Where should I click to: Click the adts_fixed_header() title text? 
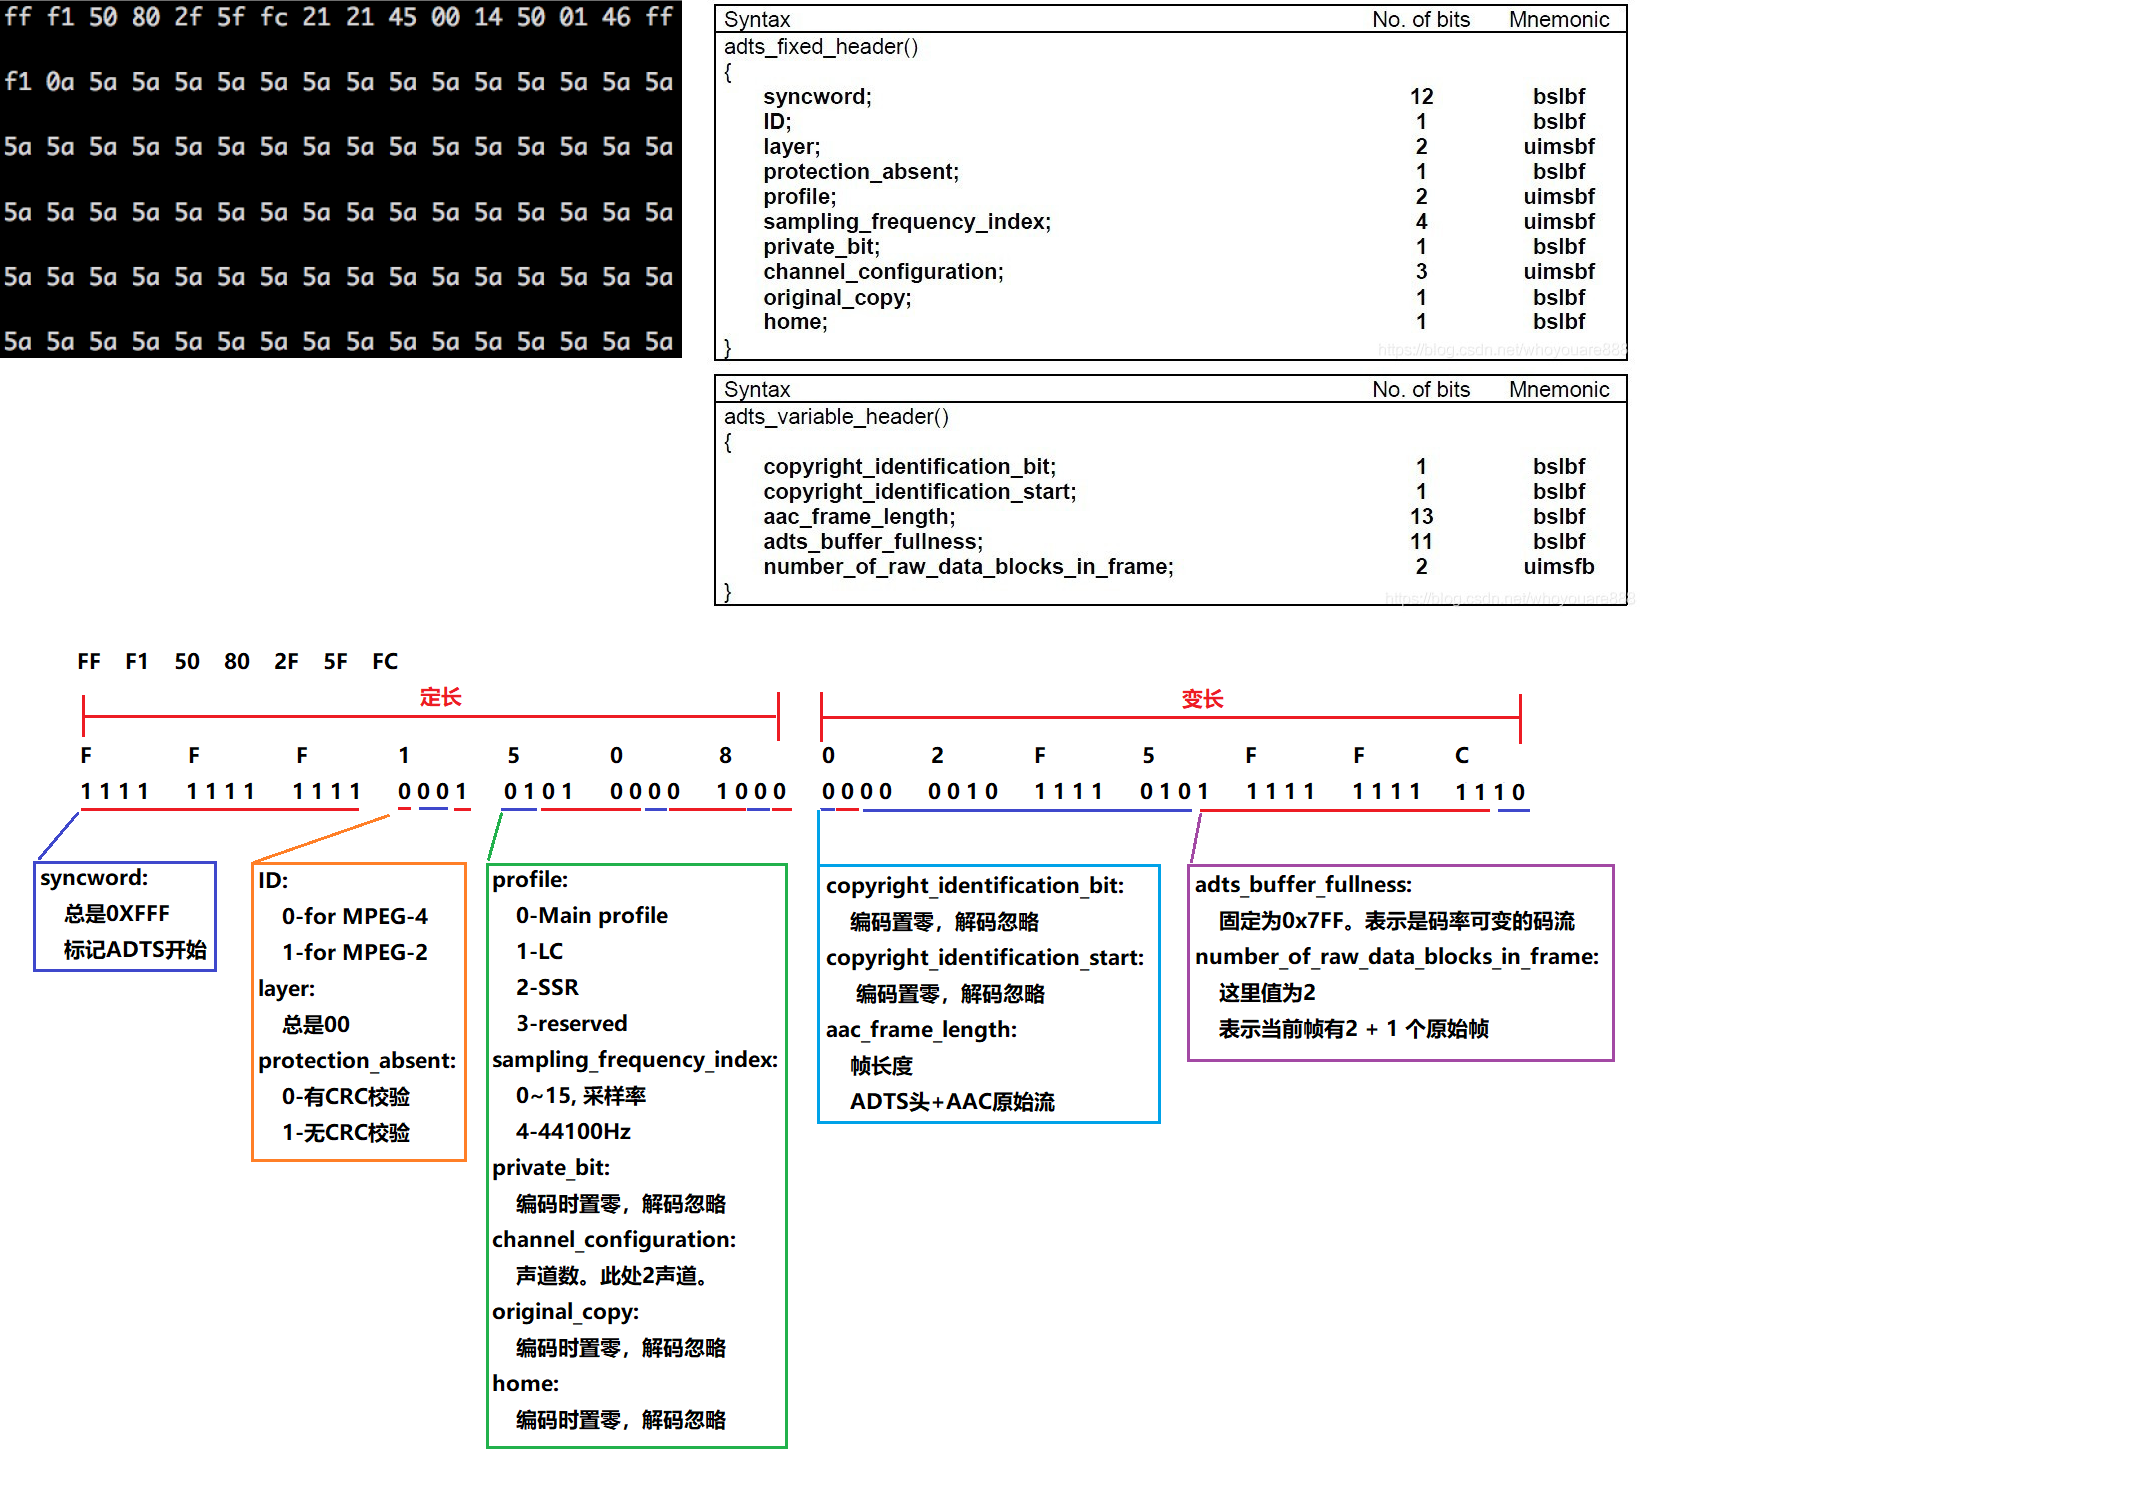point(820,47)
